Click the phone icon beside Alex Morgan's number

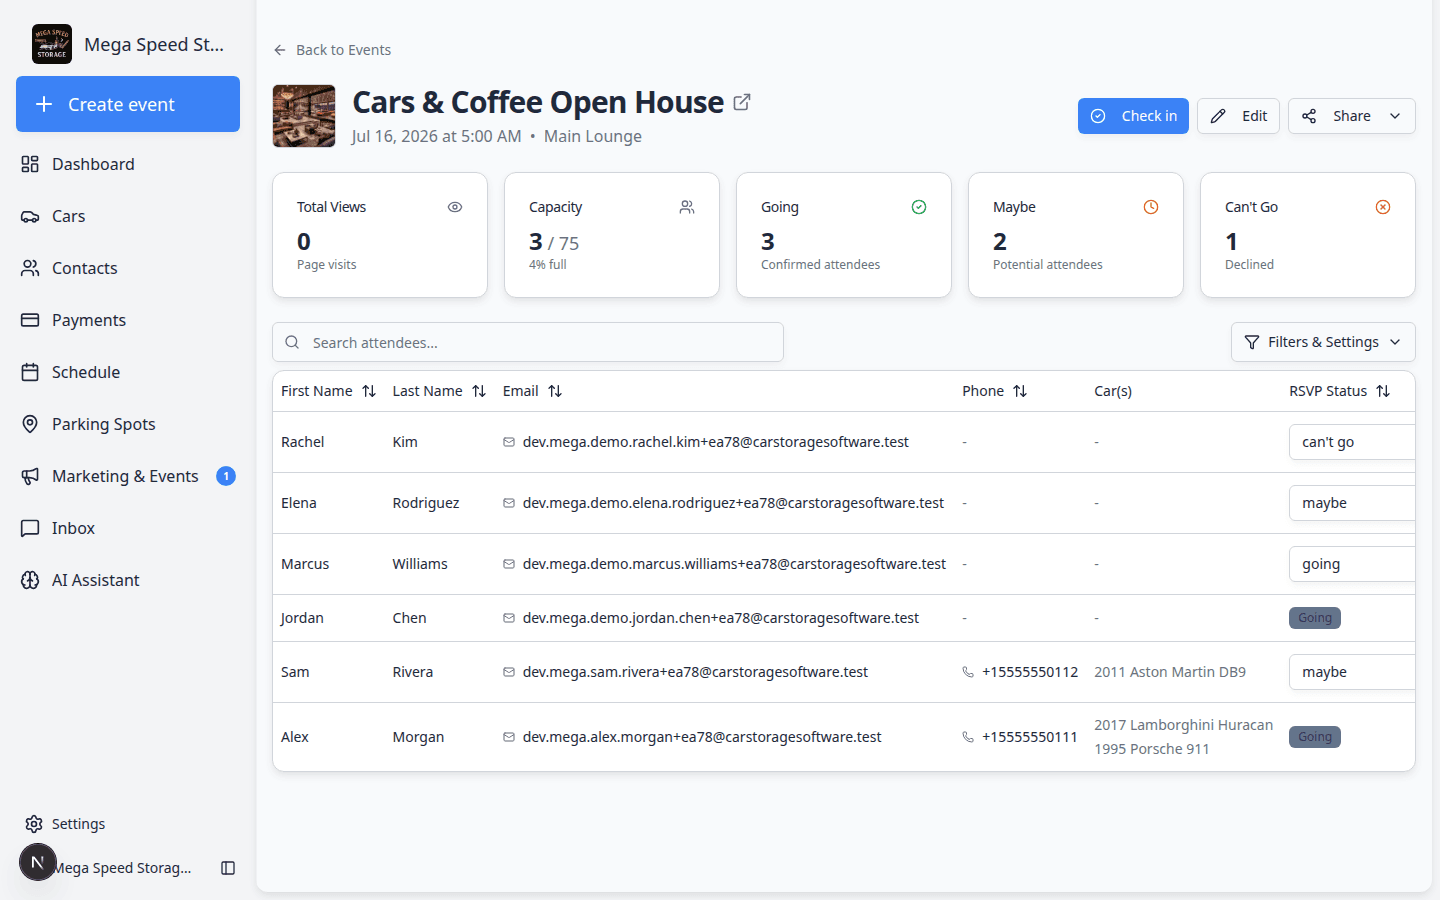point(968,737)
